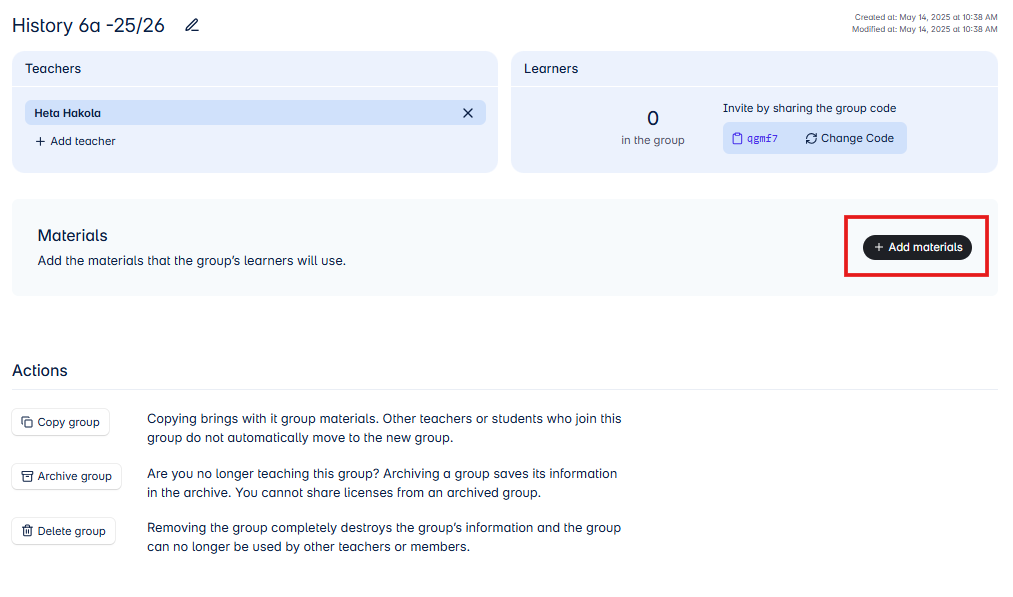Click the pencil icon to rename the group

coord(192,25)
